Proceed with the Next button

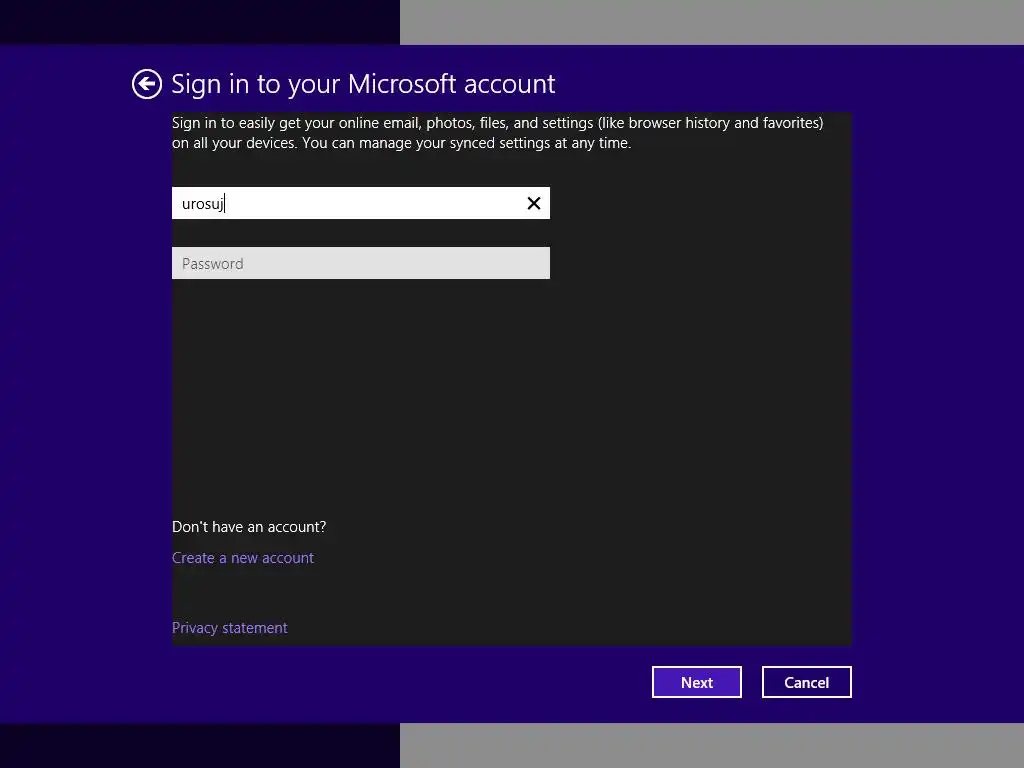coord(697,682)
